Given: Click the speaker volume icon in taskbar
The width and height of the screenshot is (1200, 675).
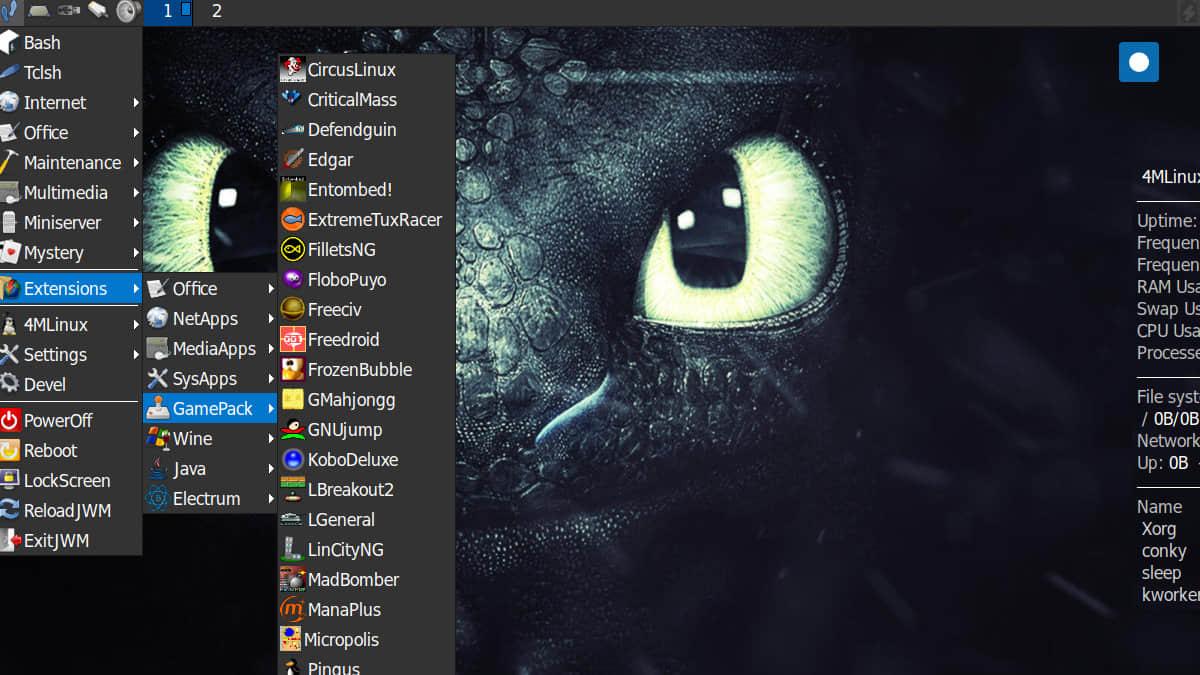Looking at the screenshot, I should pyautogui.click(x=127, y=11).
